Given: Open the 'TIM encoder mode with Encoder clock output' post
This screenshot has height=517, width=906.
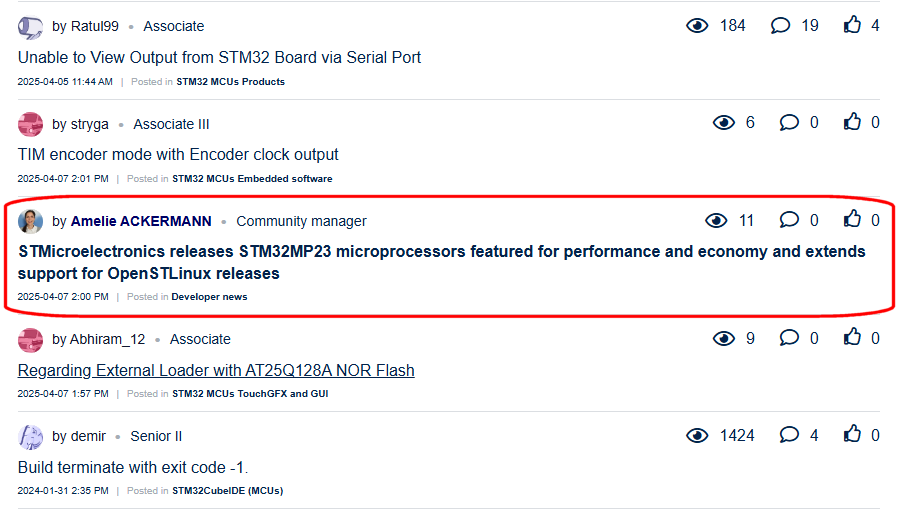Looking at the screenshot, I should tap(178, 154).
